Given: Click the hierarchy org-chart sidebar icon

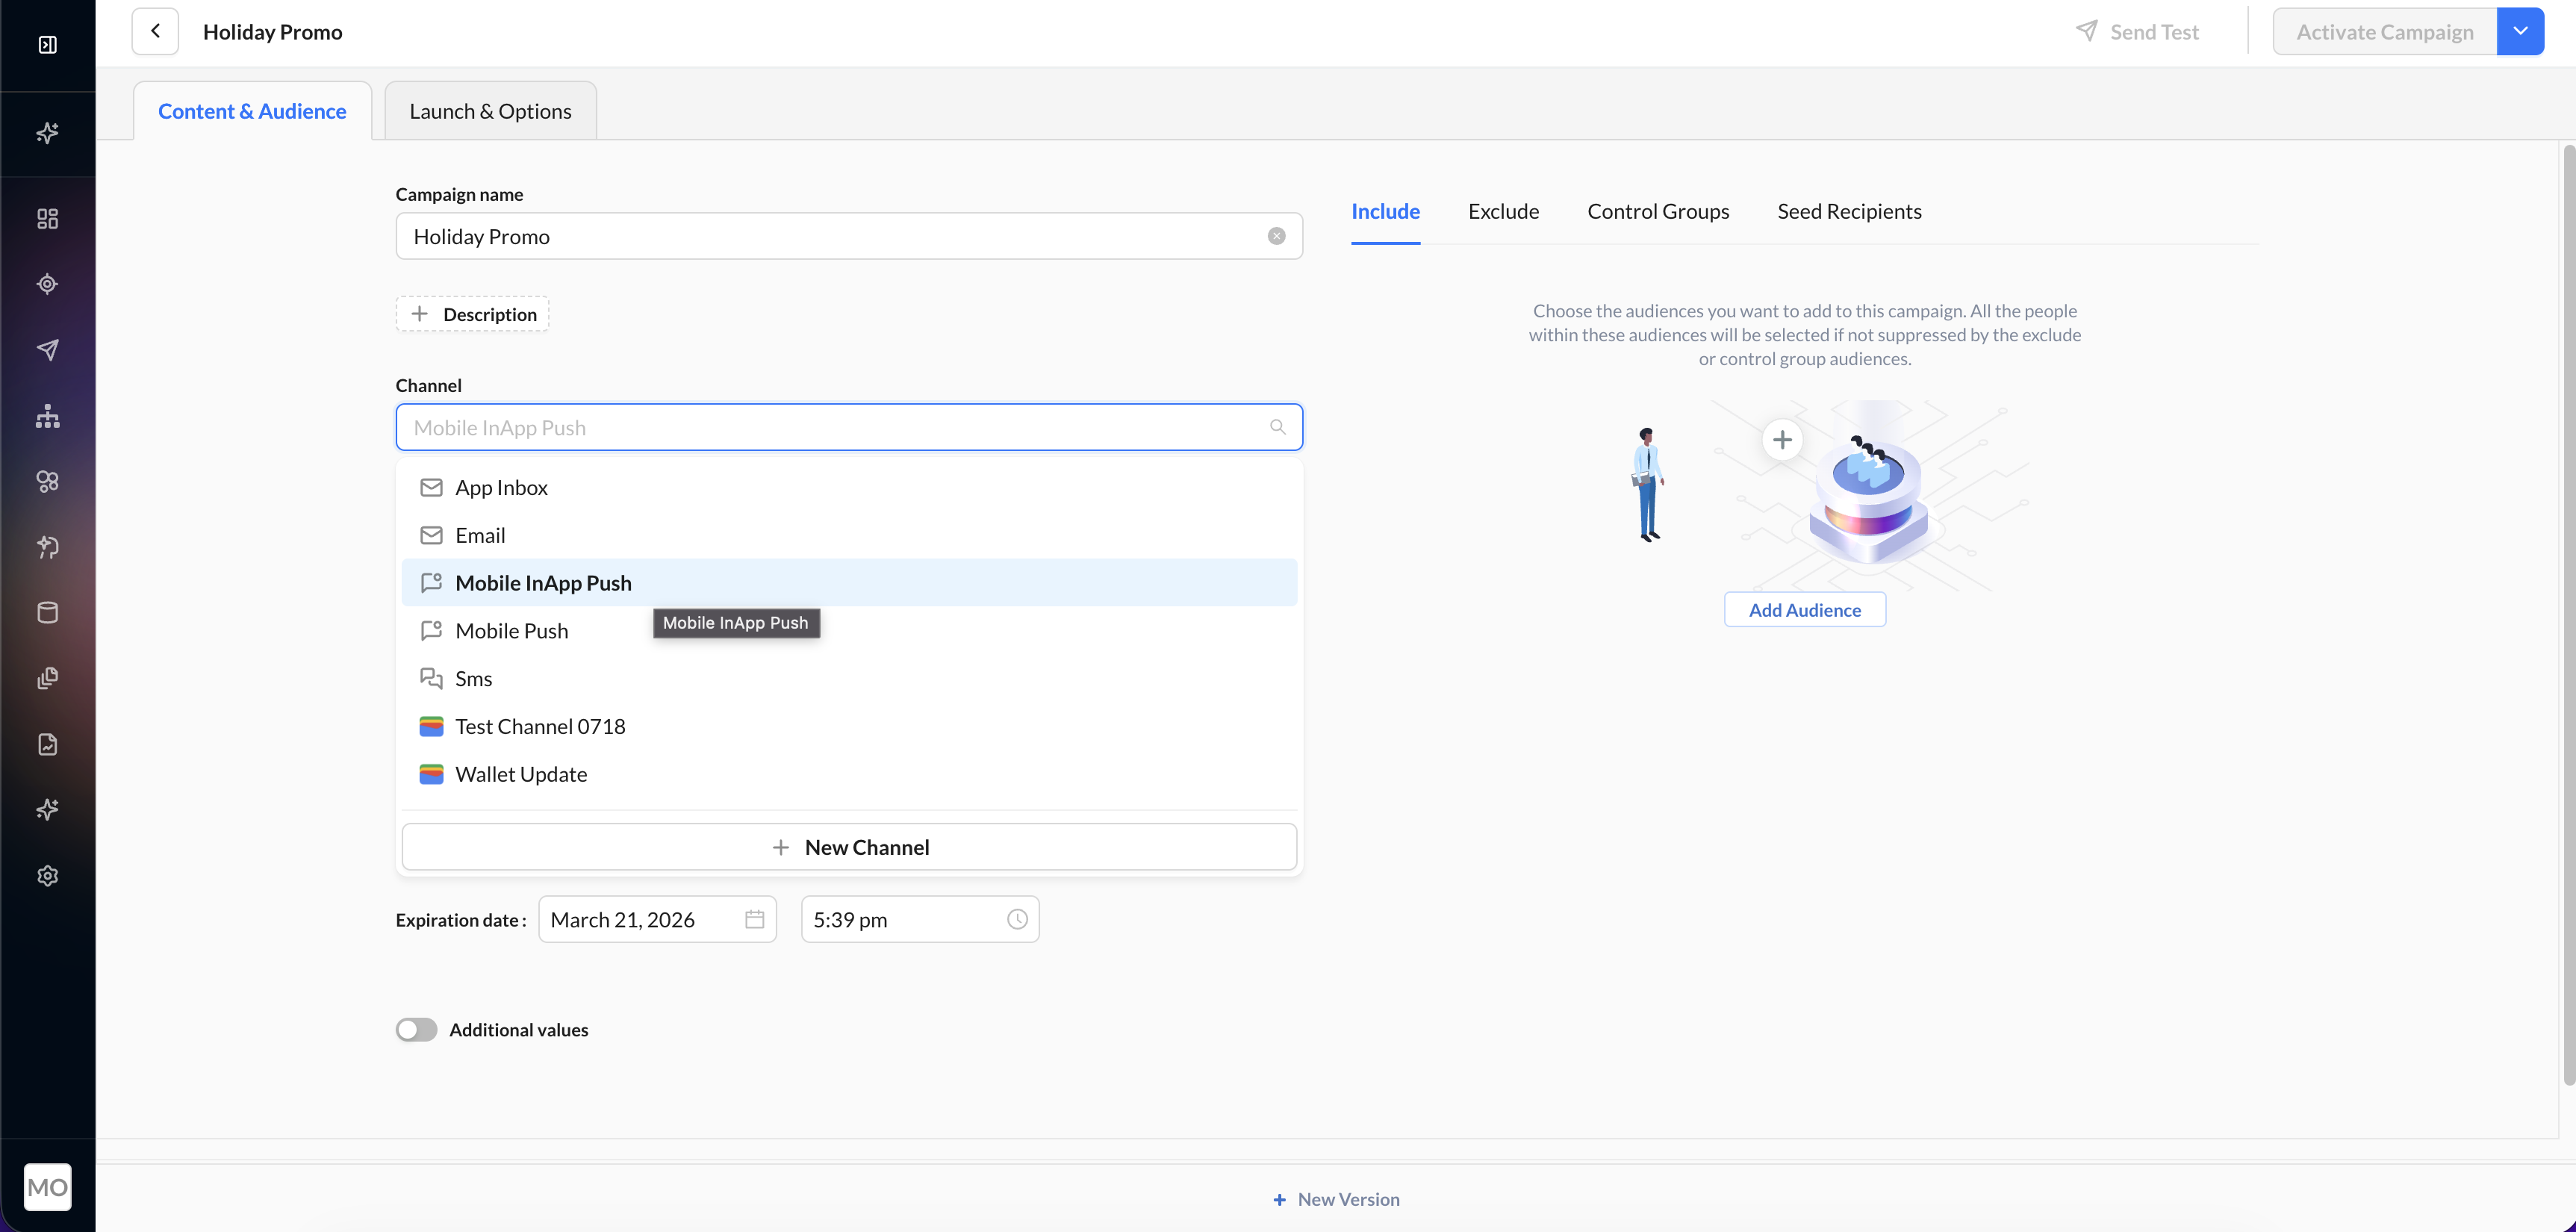Looking at the screenshot, I should pyautogui.click(x=47, y=416).
